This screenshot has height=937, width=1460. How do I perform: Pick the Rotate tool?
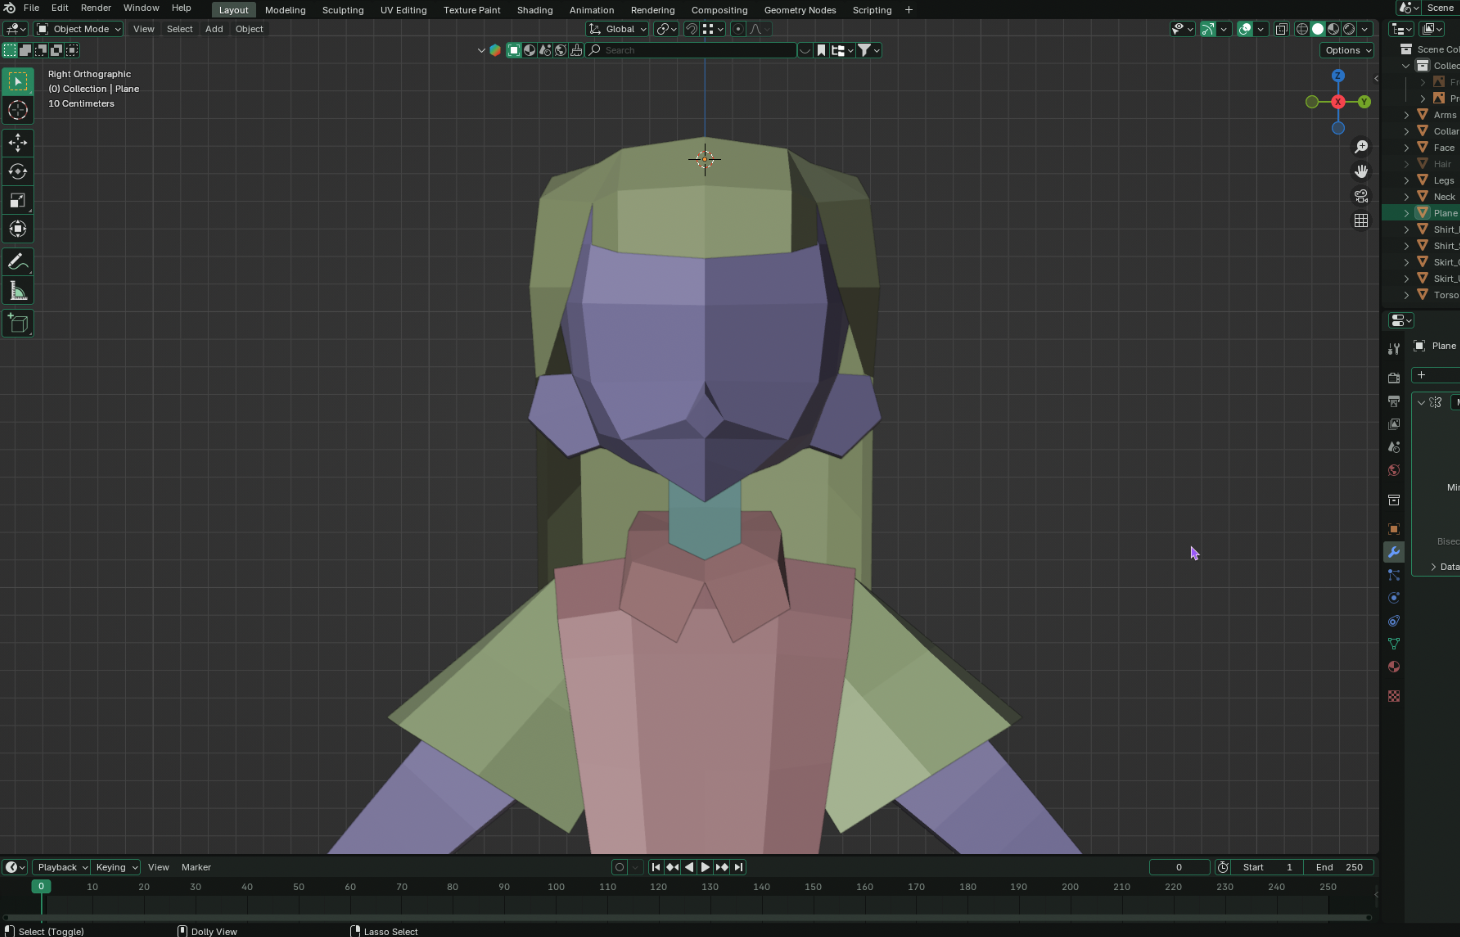pos(18,172)
